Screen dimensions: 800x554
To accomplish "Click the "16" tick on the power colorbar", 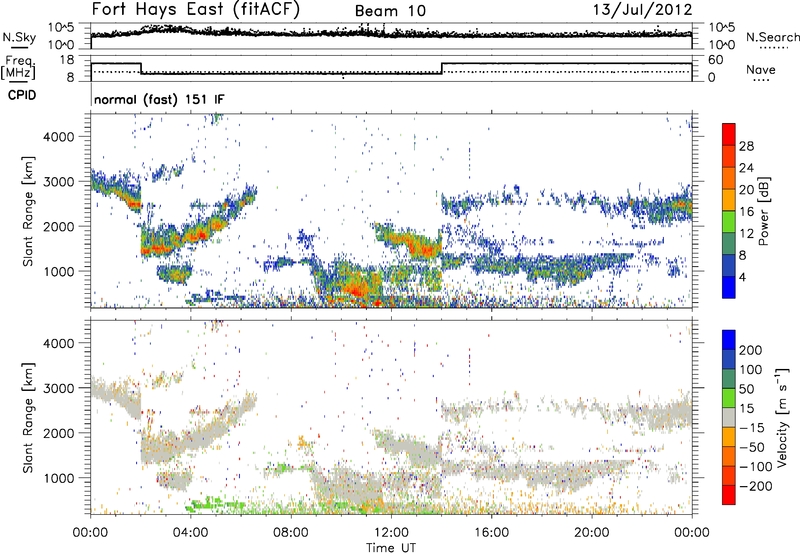I will tap(746, 212).
